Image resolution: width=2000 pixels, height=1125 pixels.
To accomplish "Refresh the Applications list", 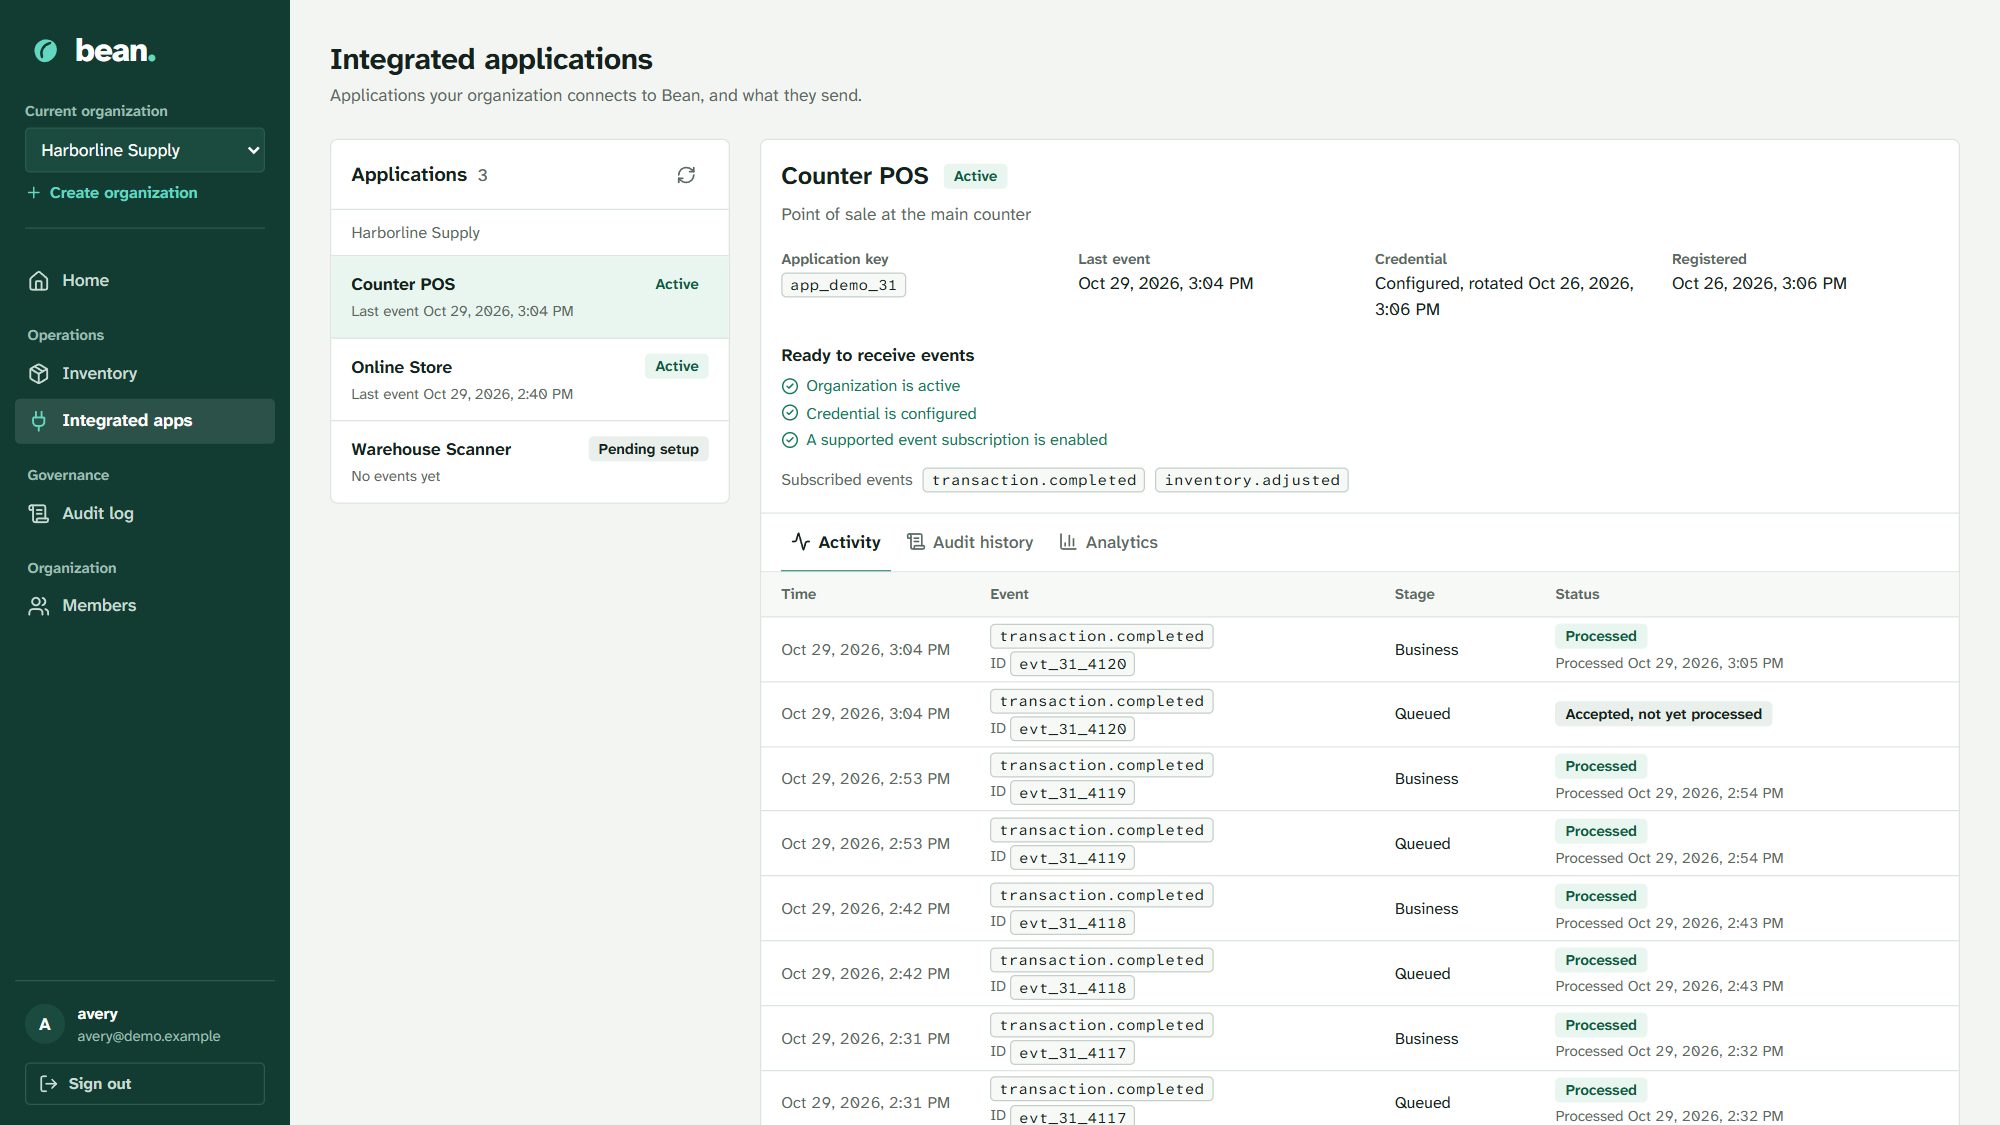I will (686, 175).
